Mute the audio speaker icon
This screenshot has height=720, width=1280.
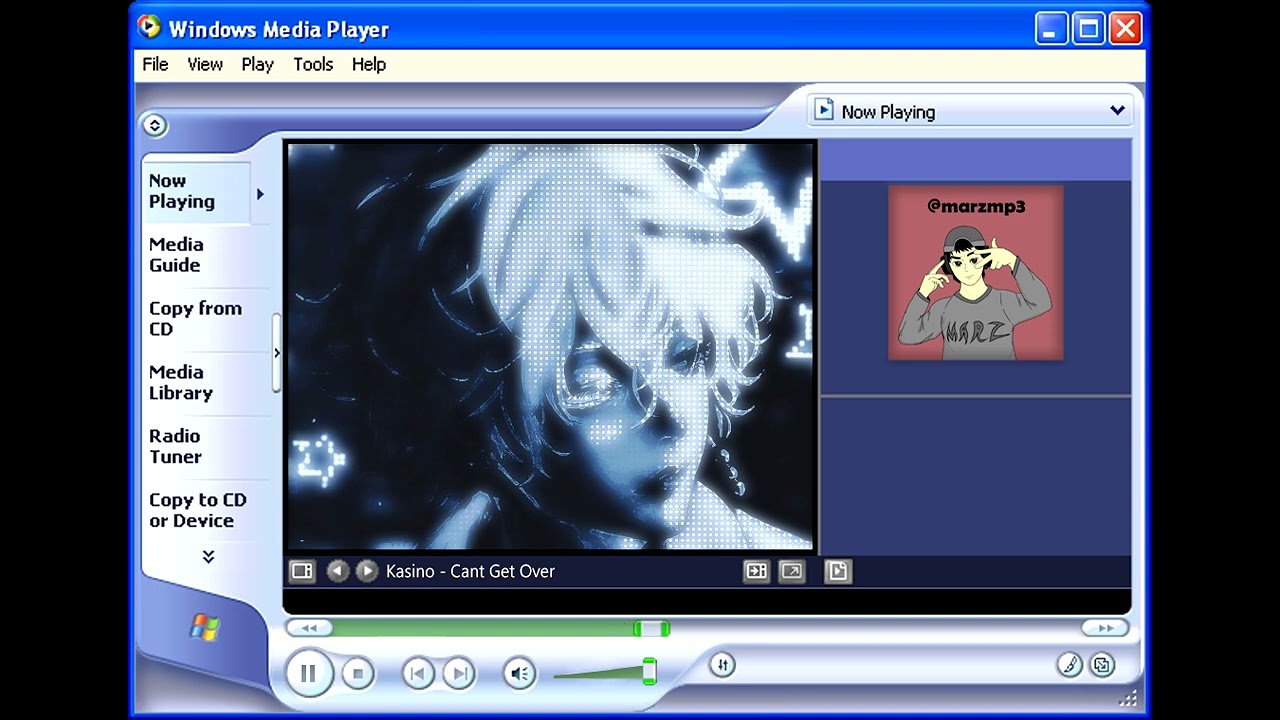(x=519, y=674)
